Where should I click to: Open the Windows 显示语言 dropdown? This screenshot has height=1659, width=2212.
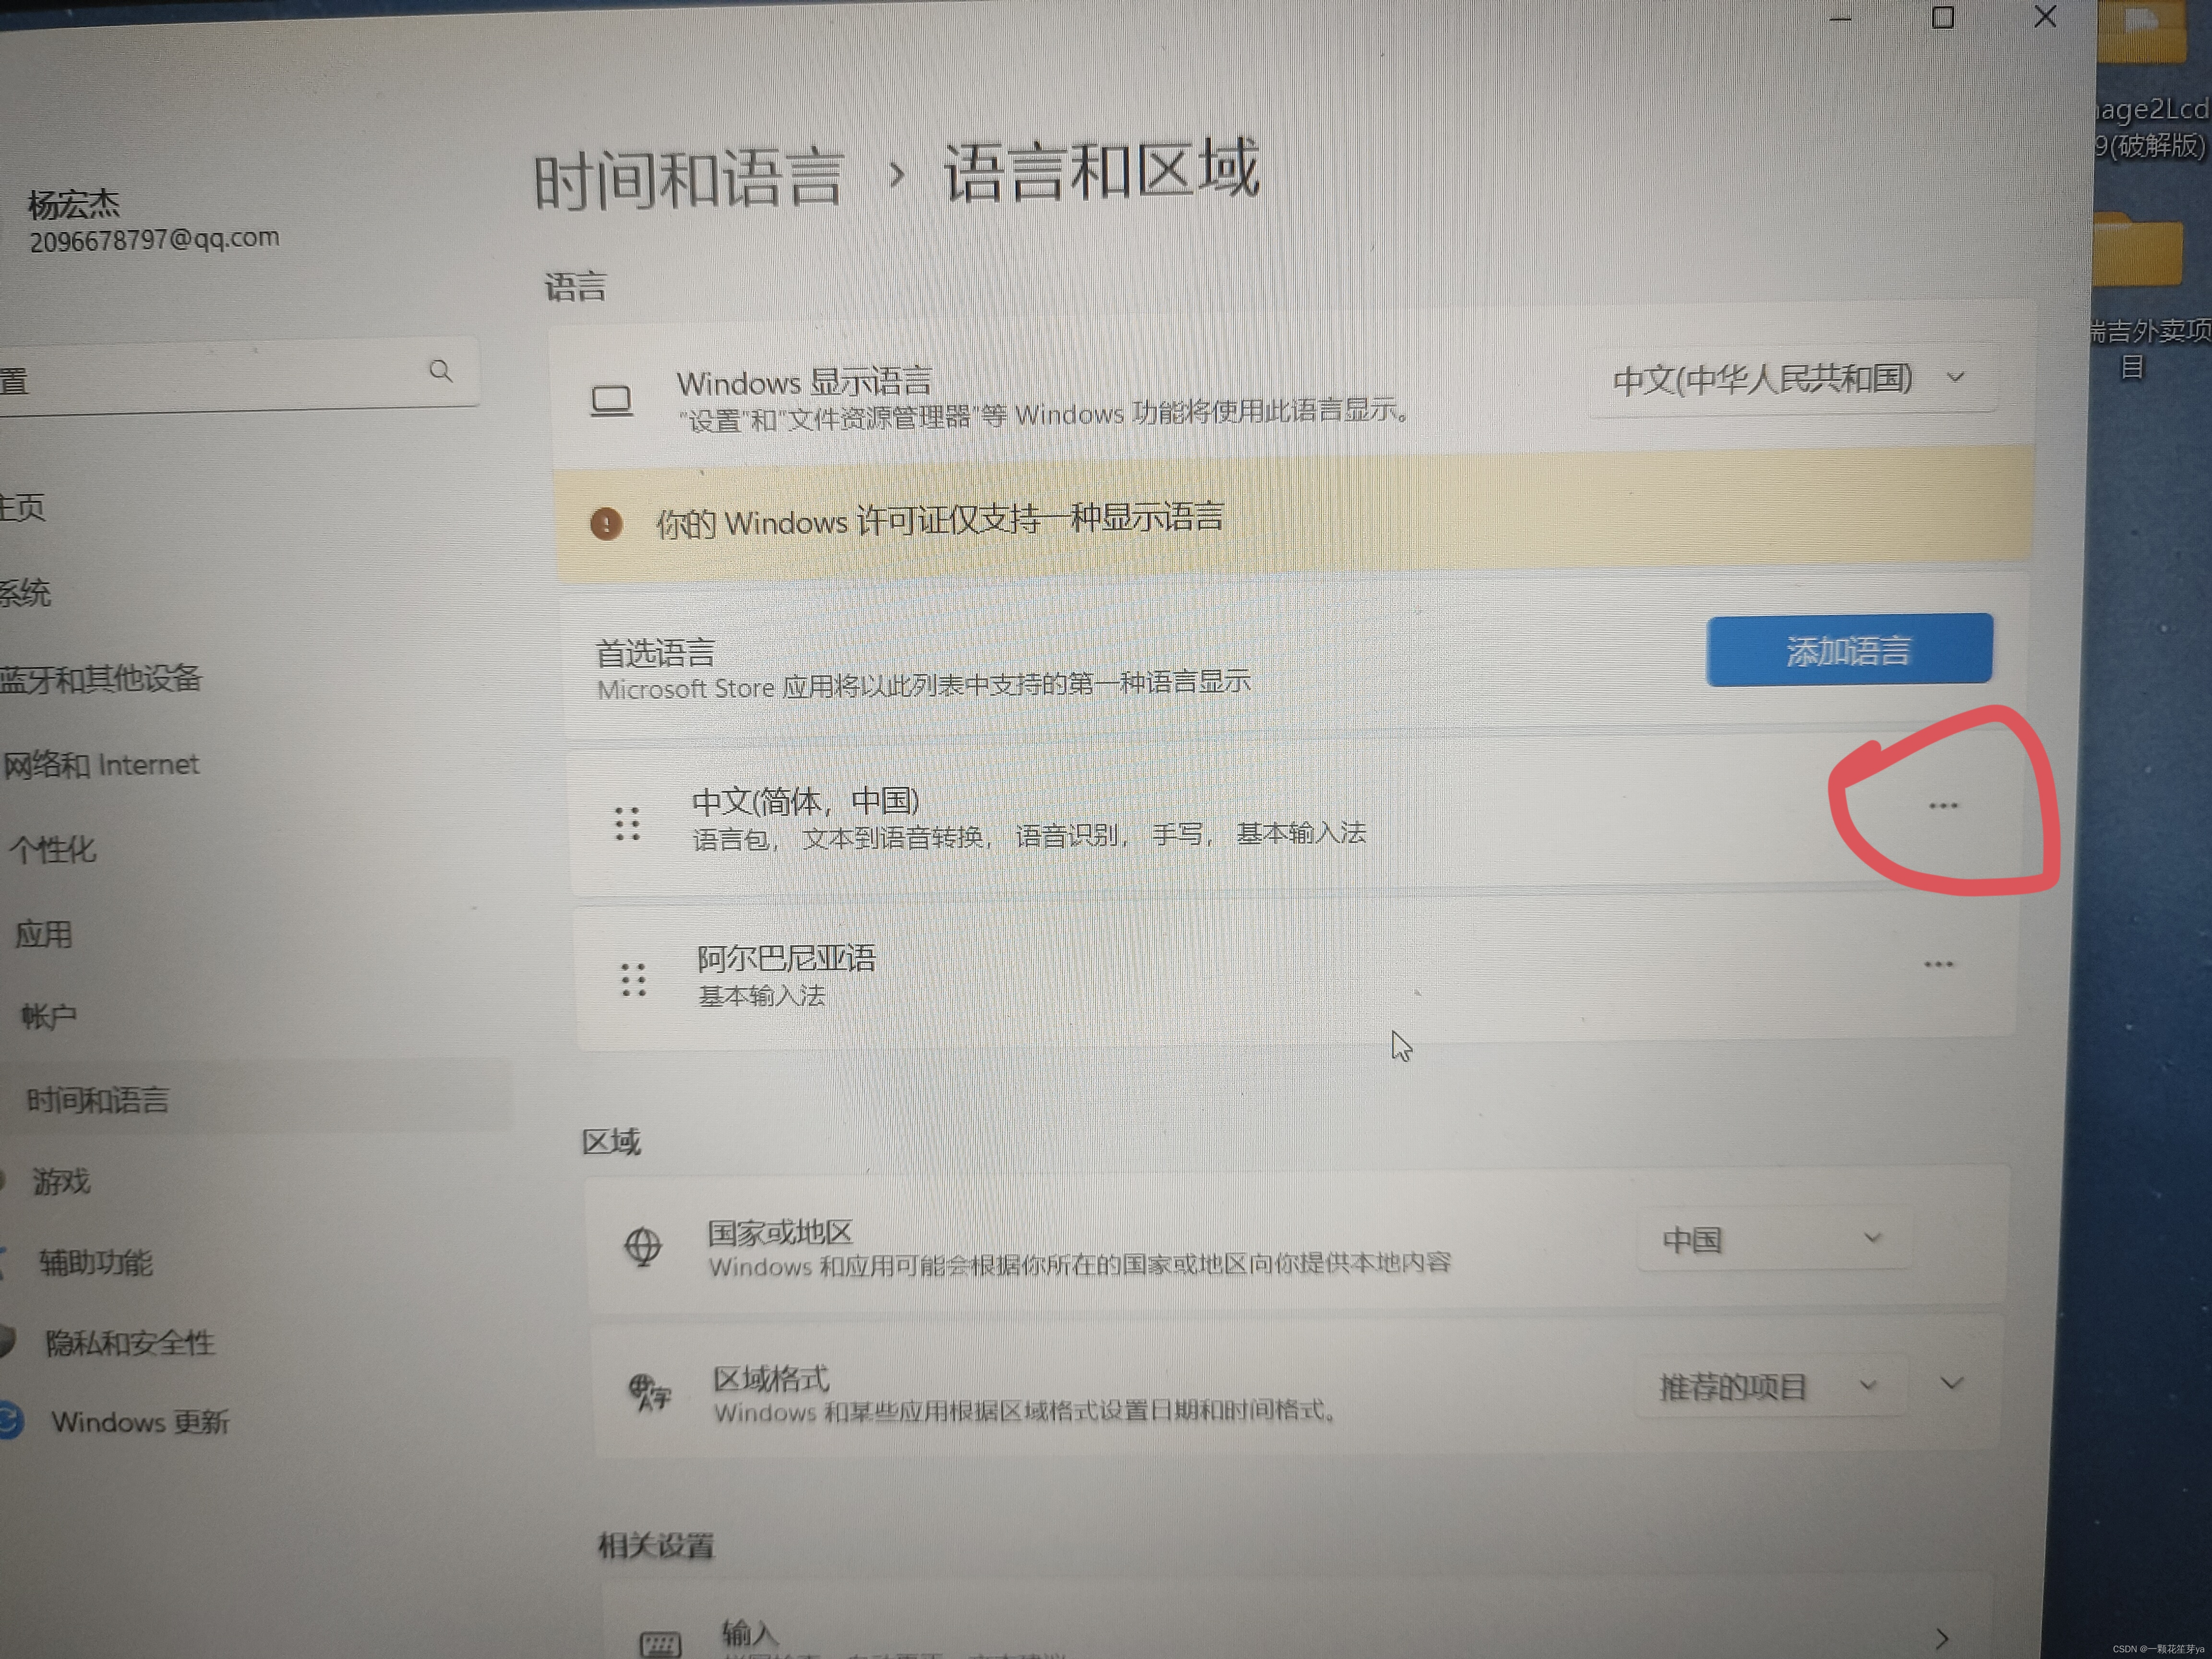coord(1790,379)
